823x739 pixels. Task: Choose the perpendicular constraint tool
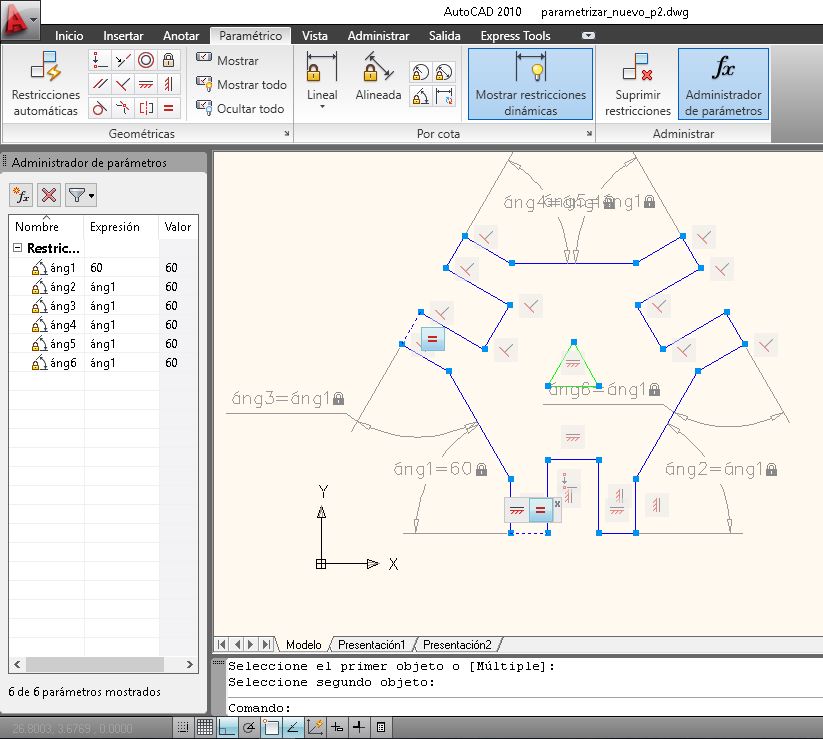(x=123, y=84)
